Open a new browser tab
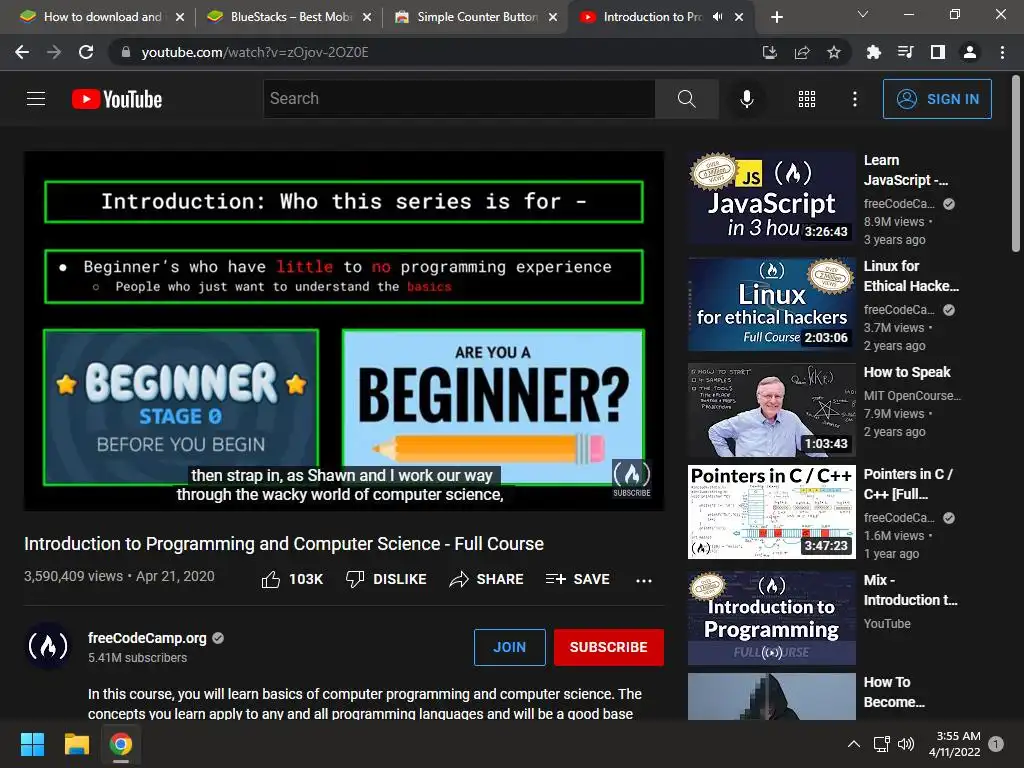Image resolution: width=1024 pixels, height=768 pixels. [776, 17]
